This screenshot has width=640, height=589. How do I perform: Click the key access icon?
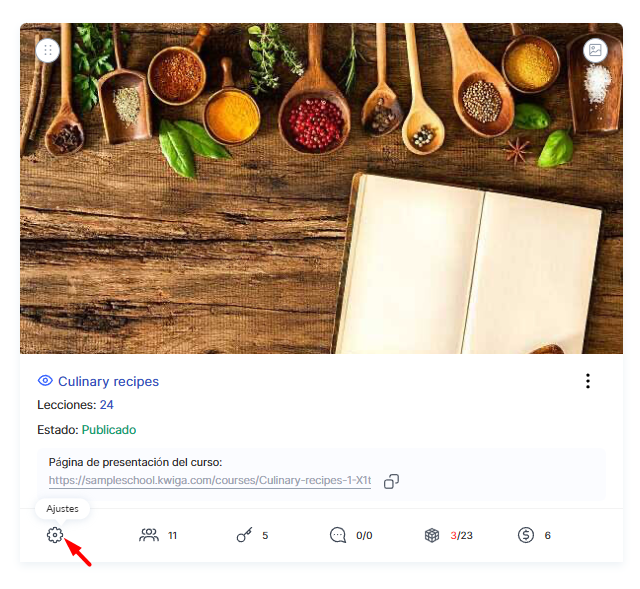(x=244, y=535)
